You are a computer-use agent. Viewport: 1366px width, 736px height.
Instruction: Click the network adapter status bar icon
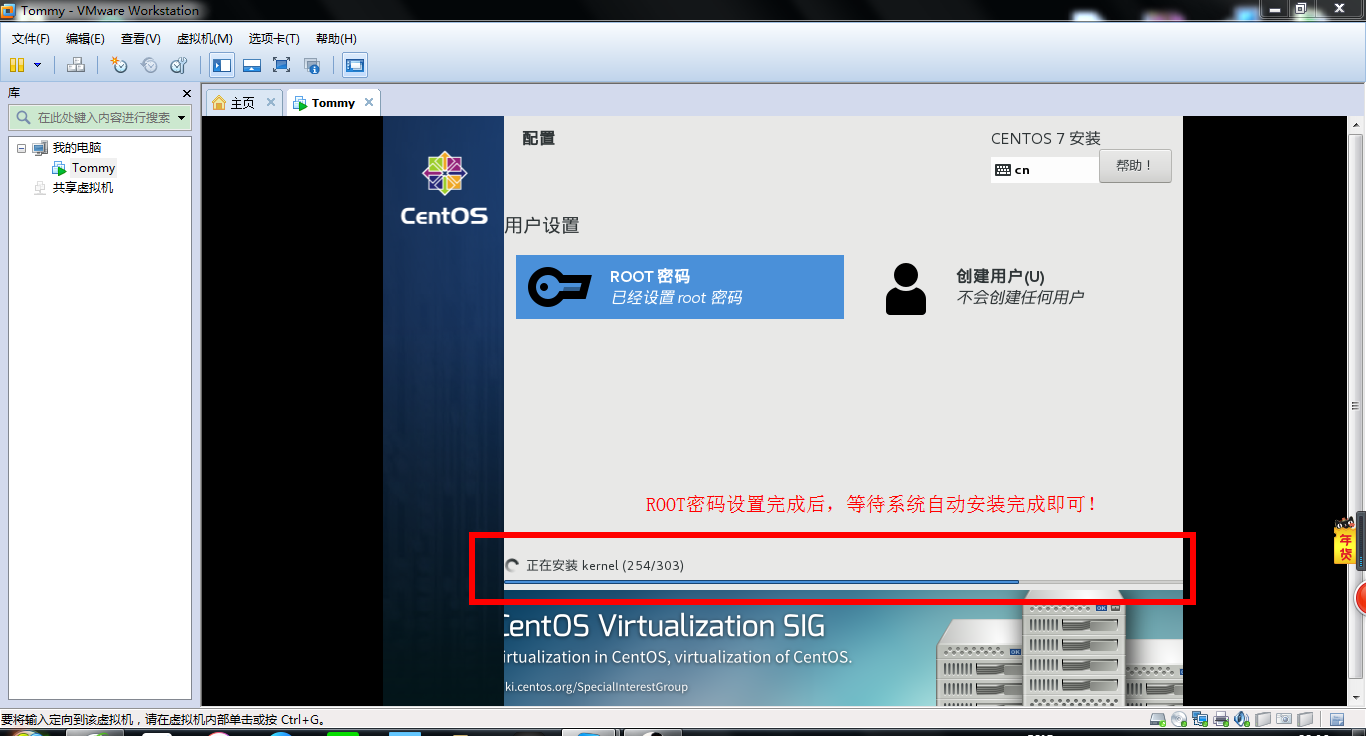1200,719
